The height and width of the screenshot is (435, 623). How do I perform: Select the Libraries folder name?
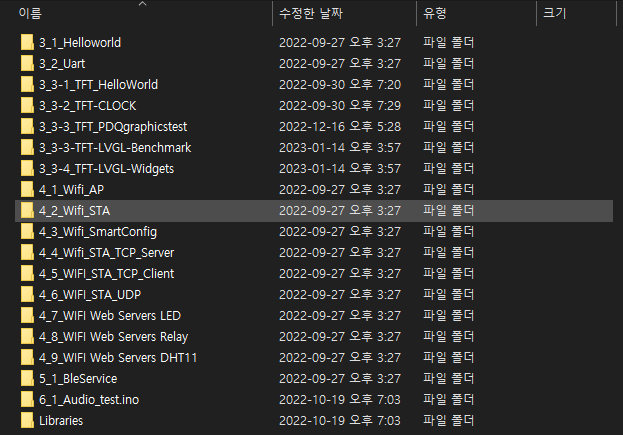61,421
